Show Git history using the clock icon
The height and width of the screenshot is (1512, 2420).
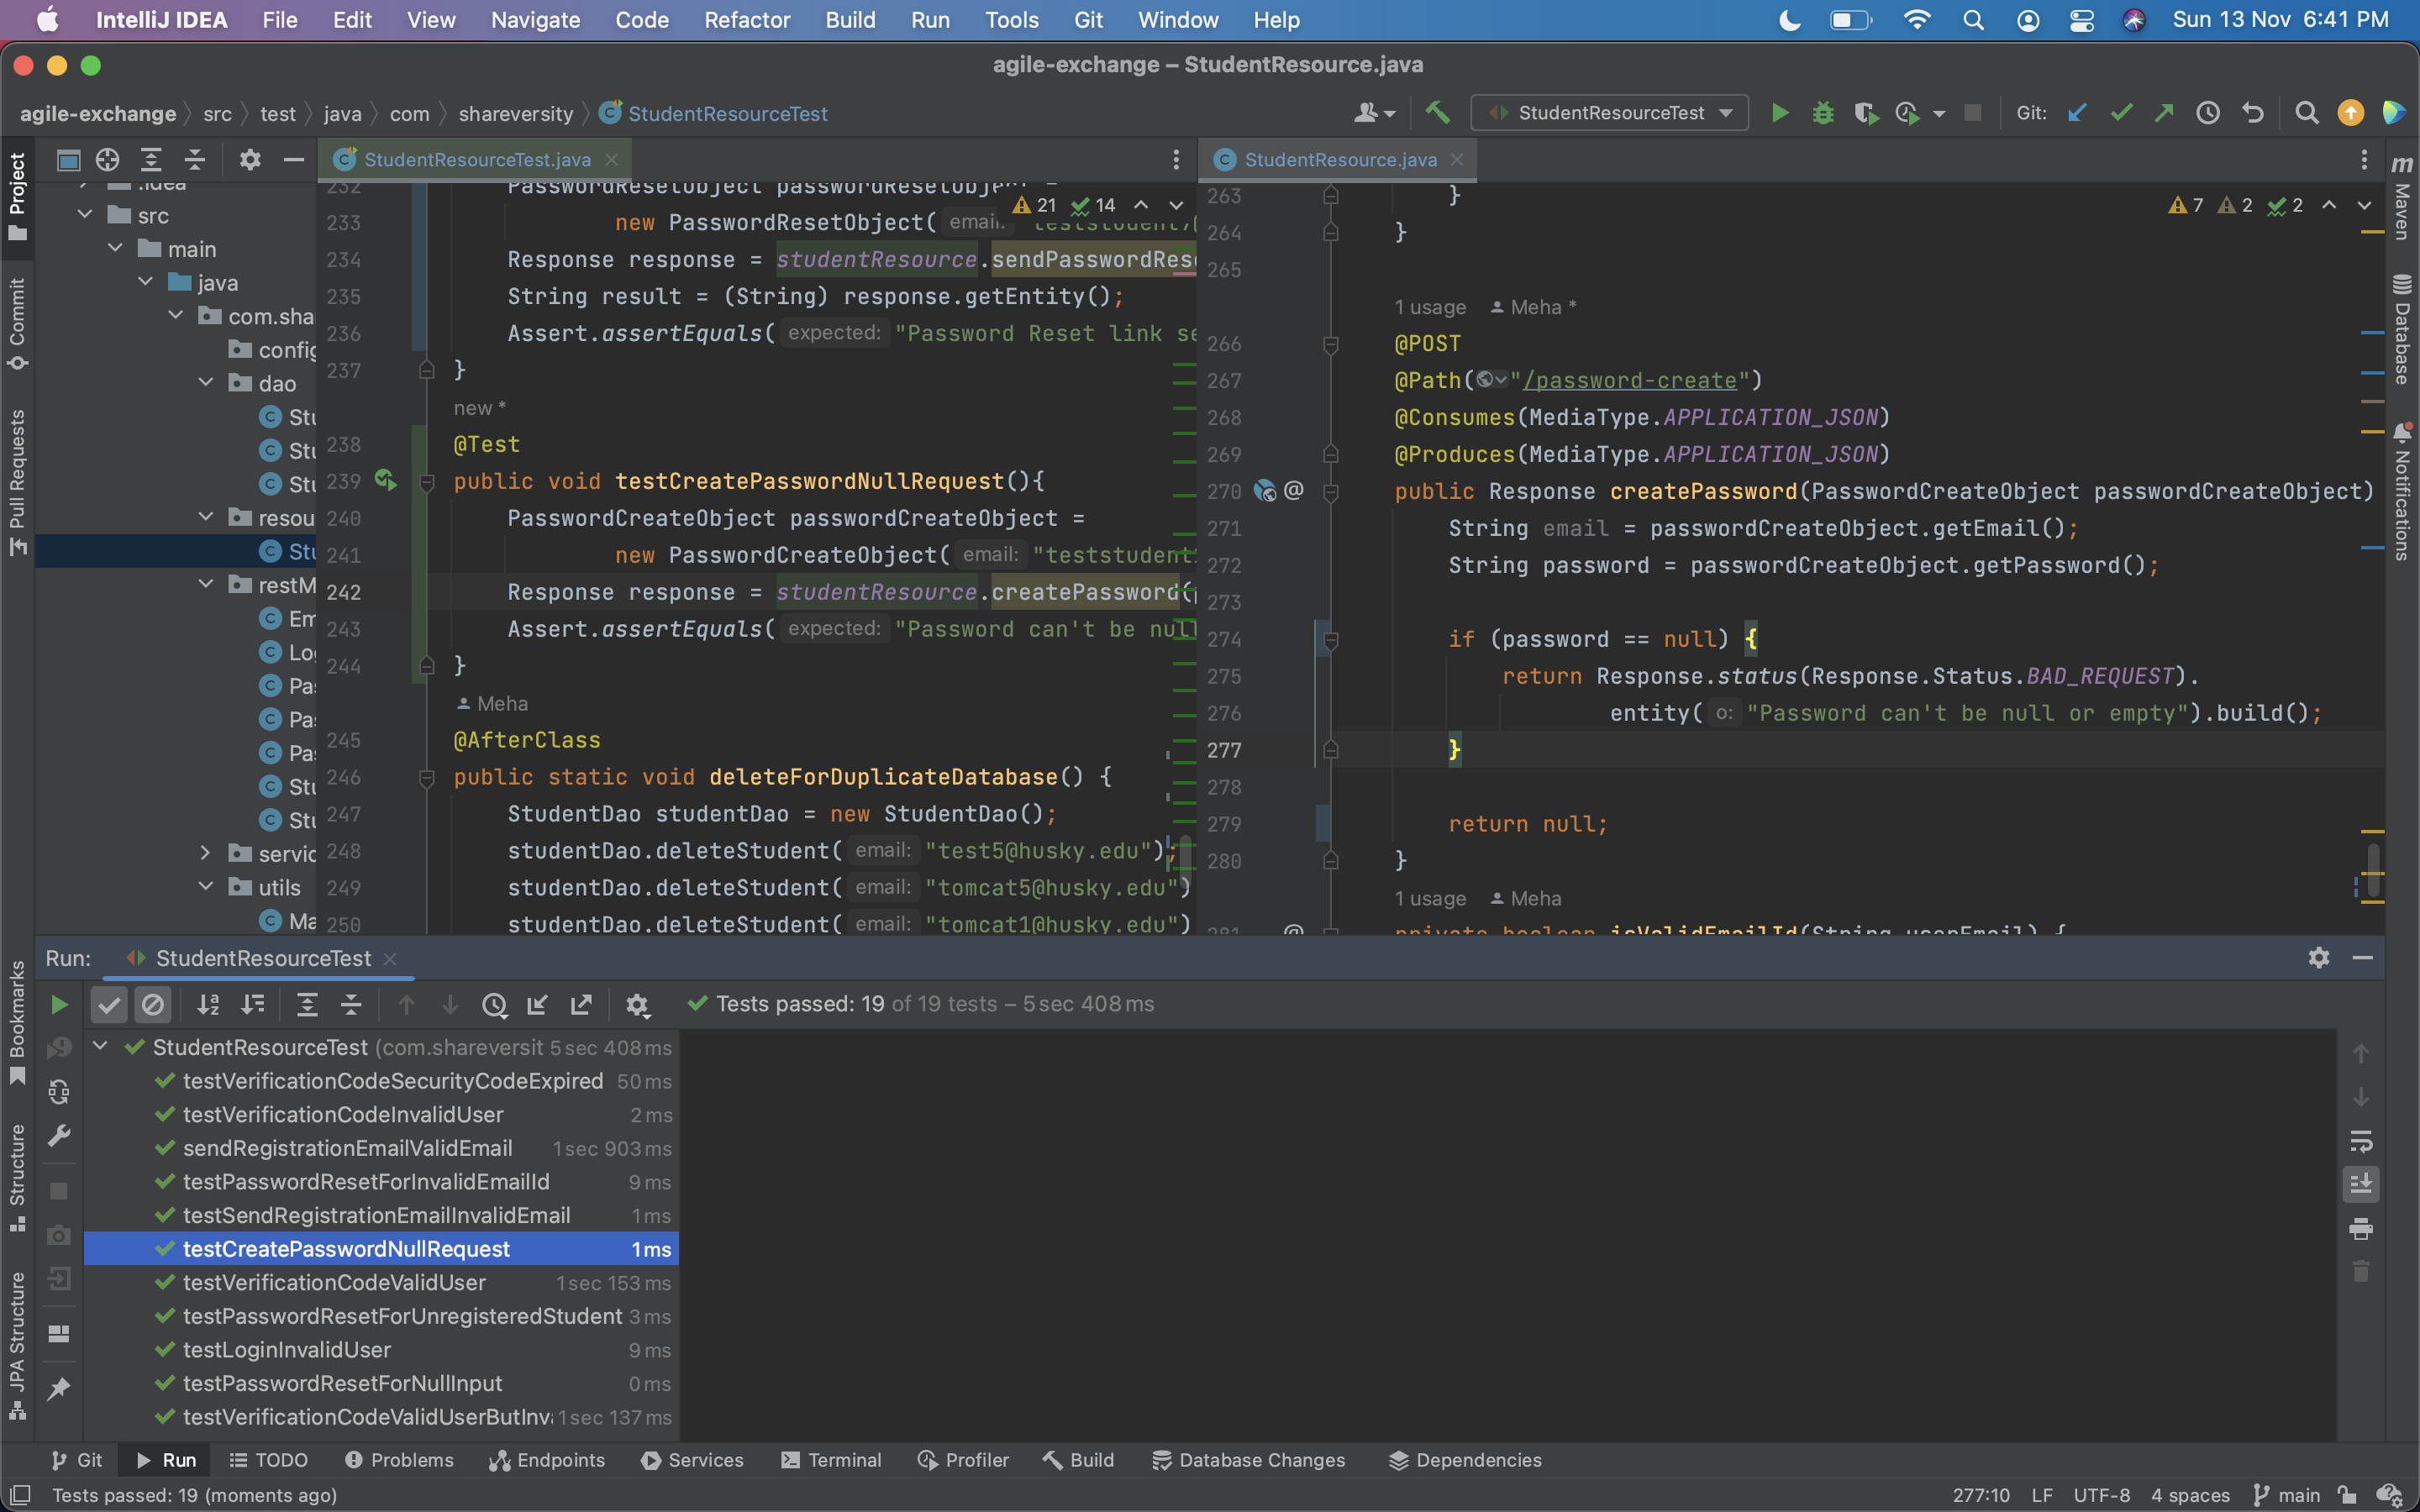(x=2208, y=113)
